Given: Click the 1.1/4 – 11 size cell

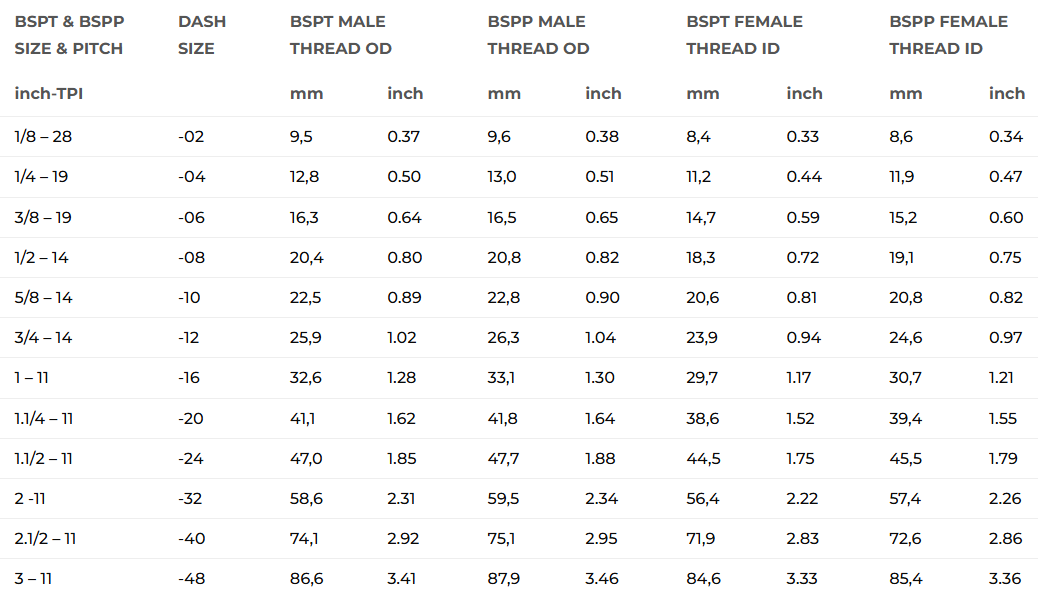Looking at the screenshot, I should click(x=44, y=418).
